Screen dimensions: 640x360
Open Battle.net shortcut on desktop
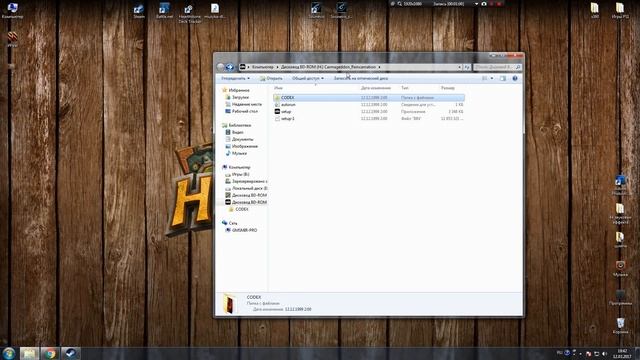(x=164, y=11)
